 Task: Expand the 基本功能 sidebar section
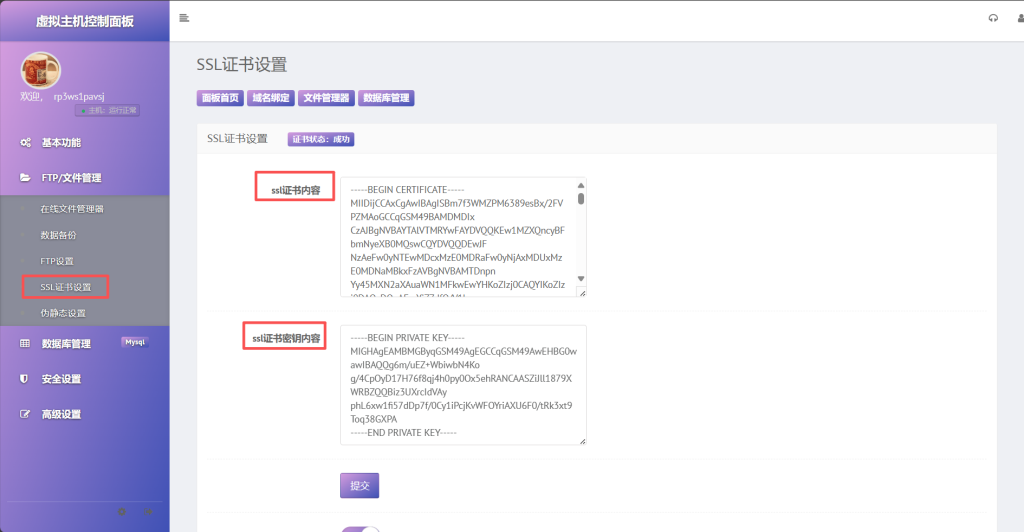click(x=62, y=143)
